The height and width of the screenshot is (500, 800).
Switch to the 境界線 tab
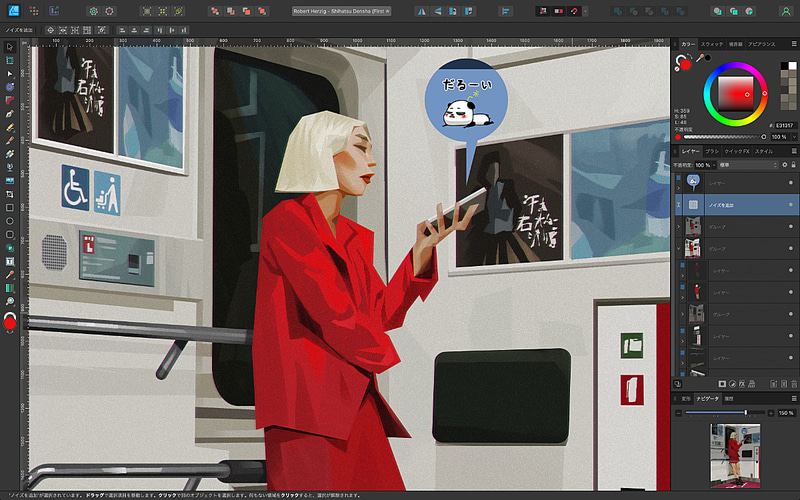pyautogui.click(x=735, y=44)
